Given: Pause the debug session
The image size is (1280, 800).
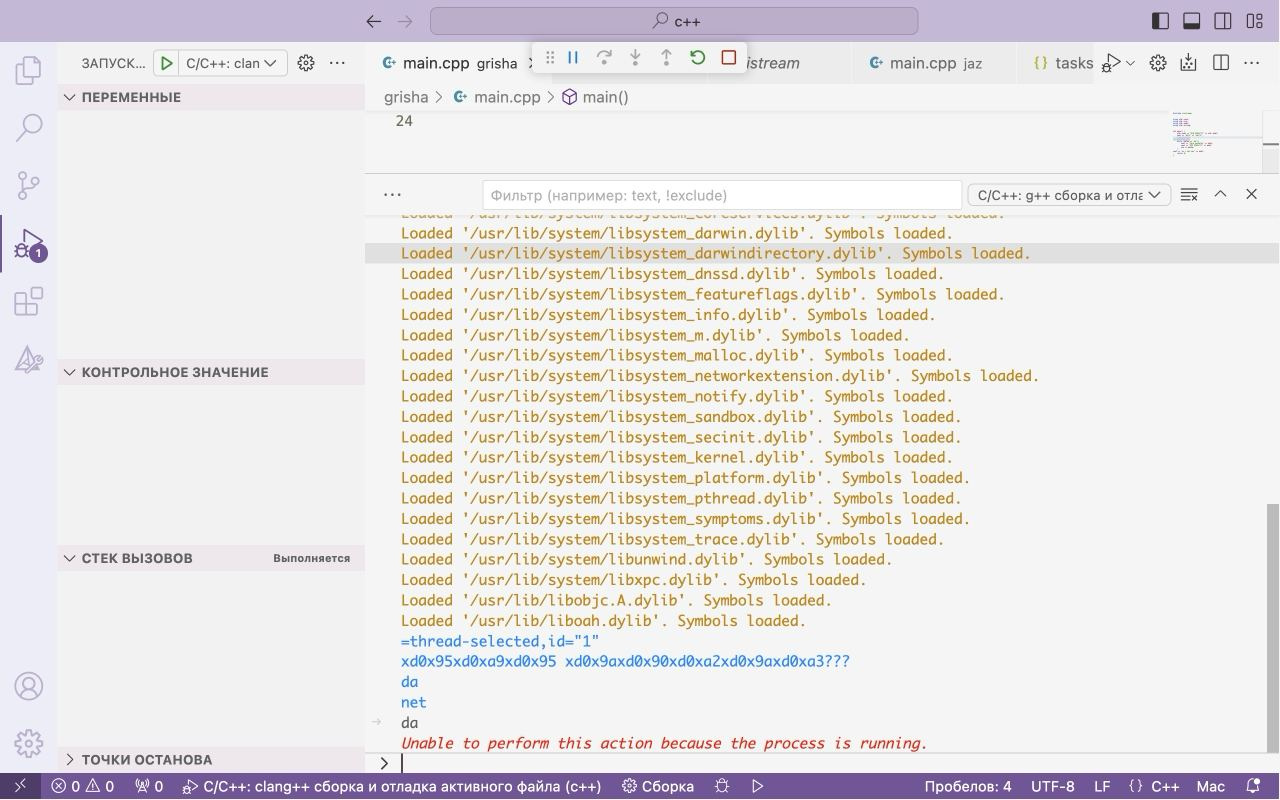Looking at the screenshot, I should pyautogui.click(x=573, y=58).
